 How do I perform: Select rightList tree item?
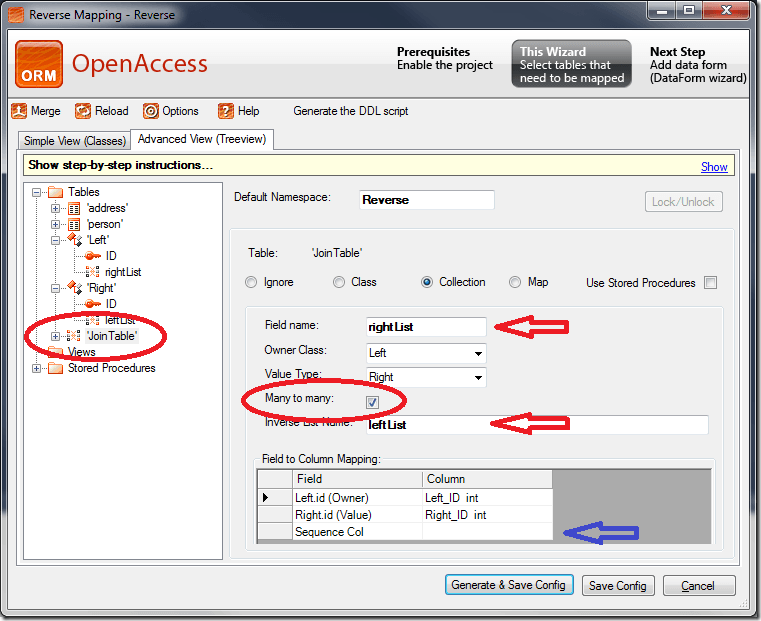[x=123, y=272]
